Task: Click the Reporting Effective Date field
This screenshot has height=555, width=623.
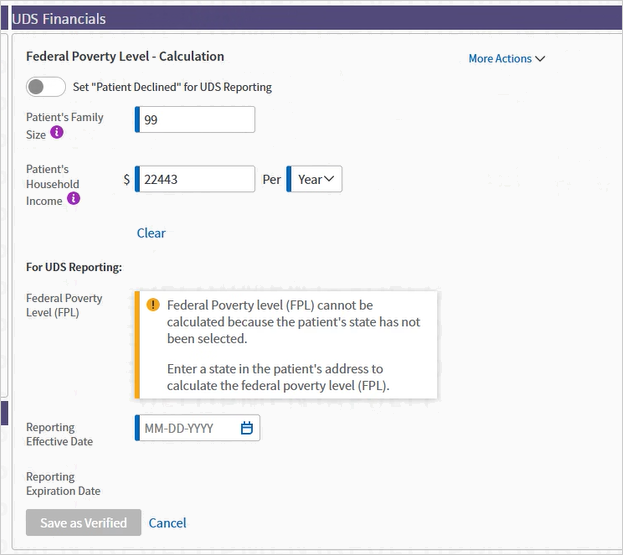Action: point(197,428)
